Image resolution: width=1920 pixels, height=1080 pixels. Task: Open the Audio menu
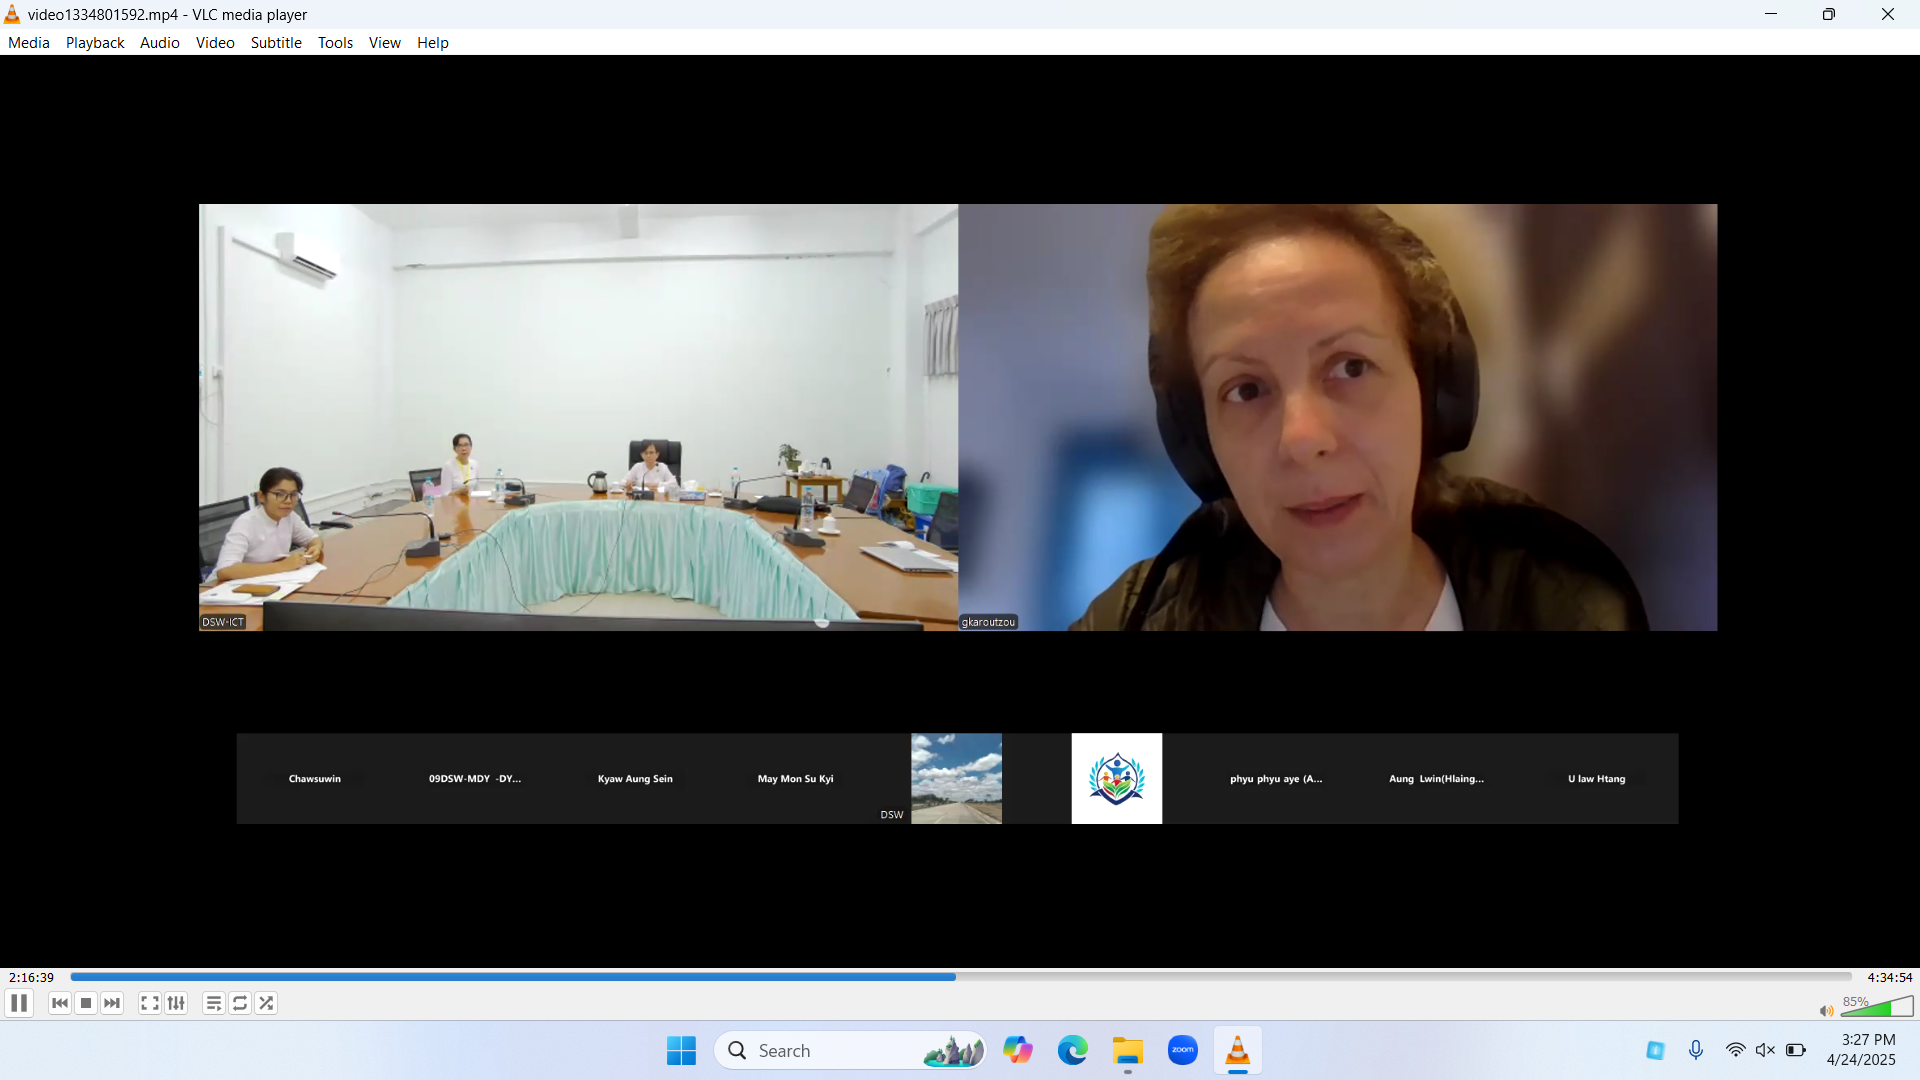pyautogui.click(x=160, y=42)
